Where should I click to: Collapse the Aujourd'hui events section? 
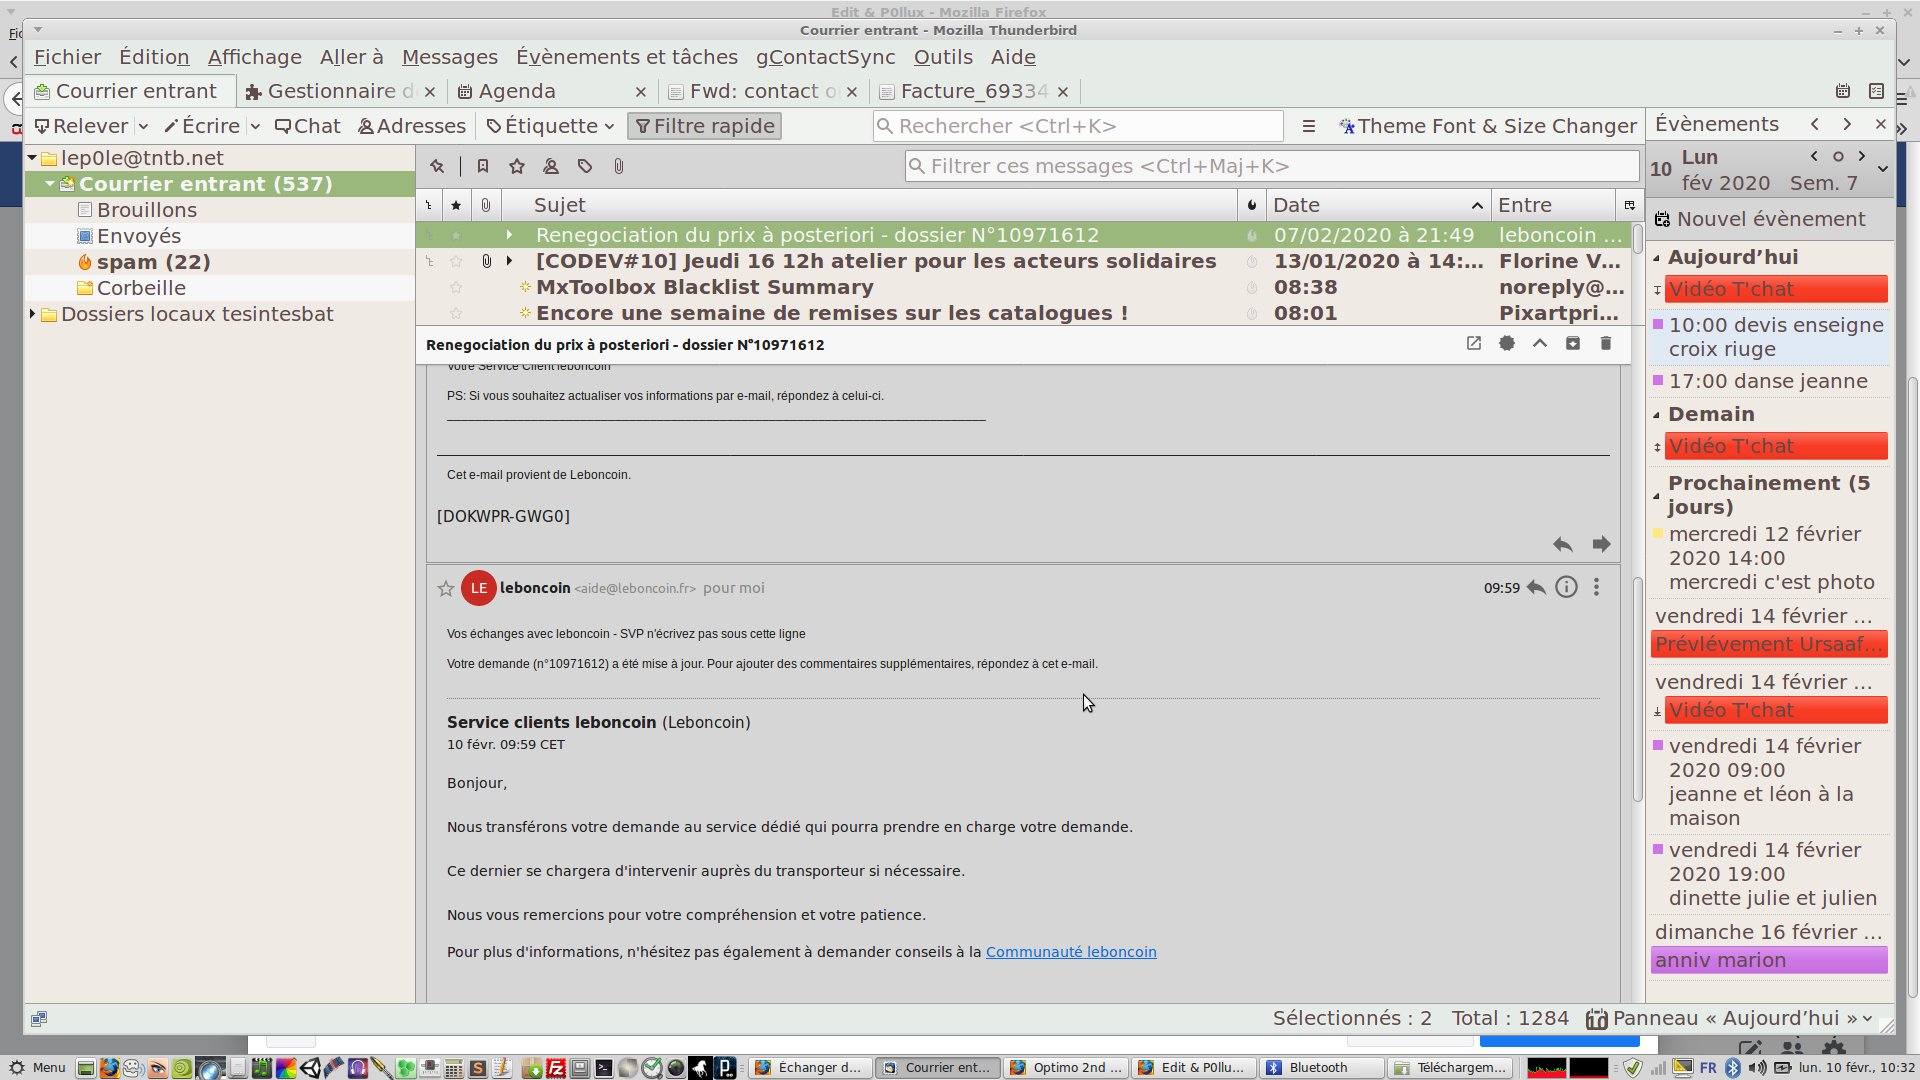point(1657,258)
